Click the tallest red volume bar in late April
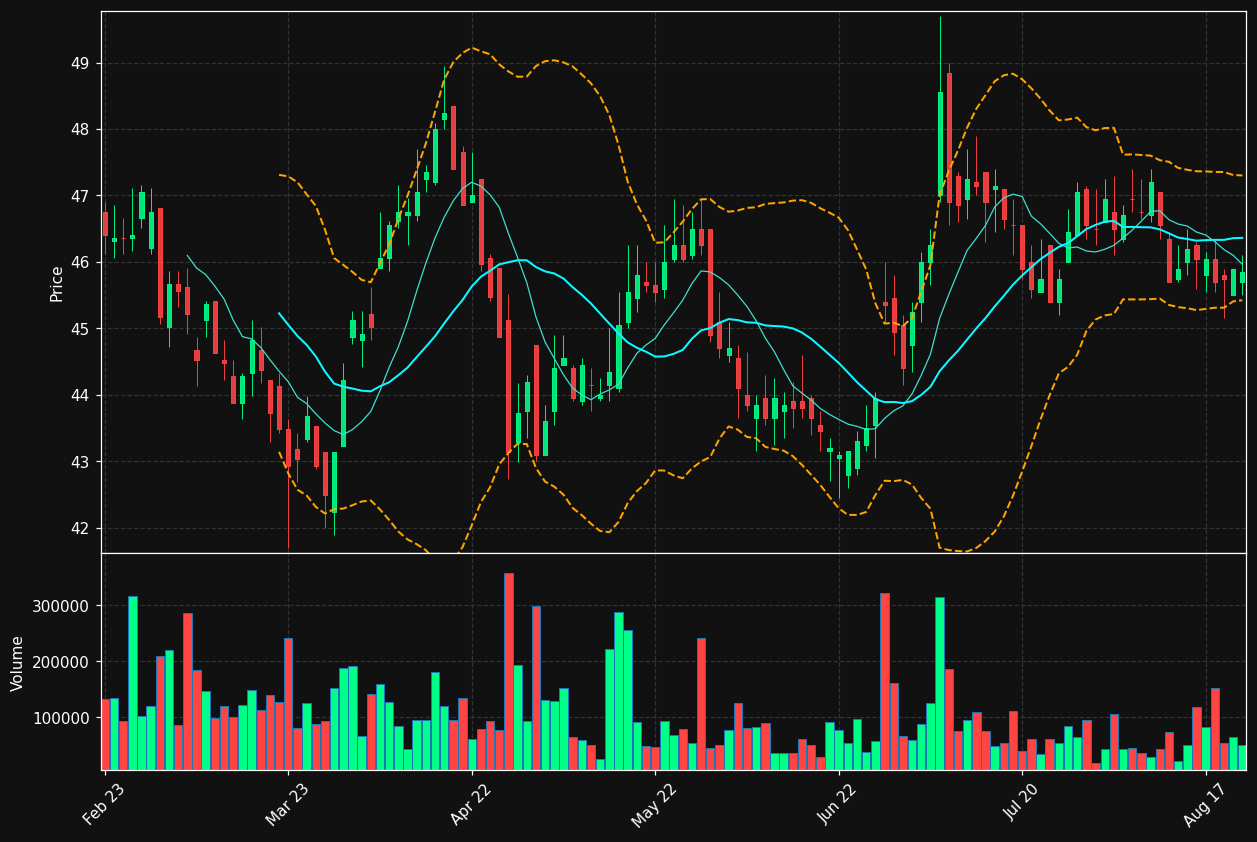1257x842 pixels. click(x=509, y=671)
